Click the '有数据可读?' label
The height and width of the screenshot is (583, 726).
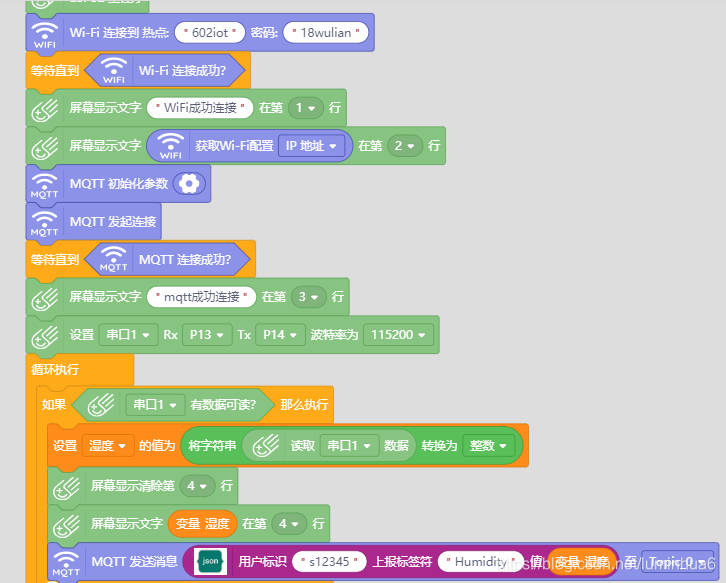(223, 405)
